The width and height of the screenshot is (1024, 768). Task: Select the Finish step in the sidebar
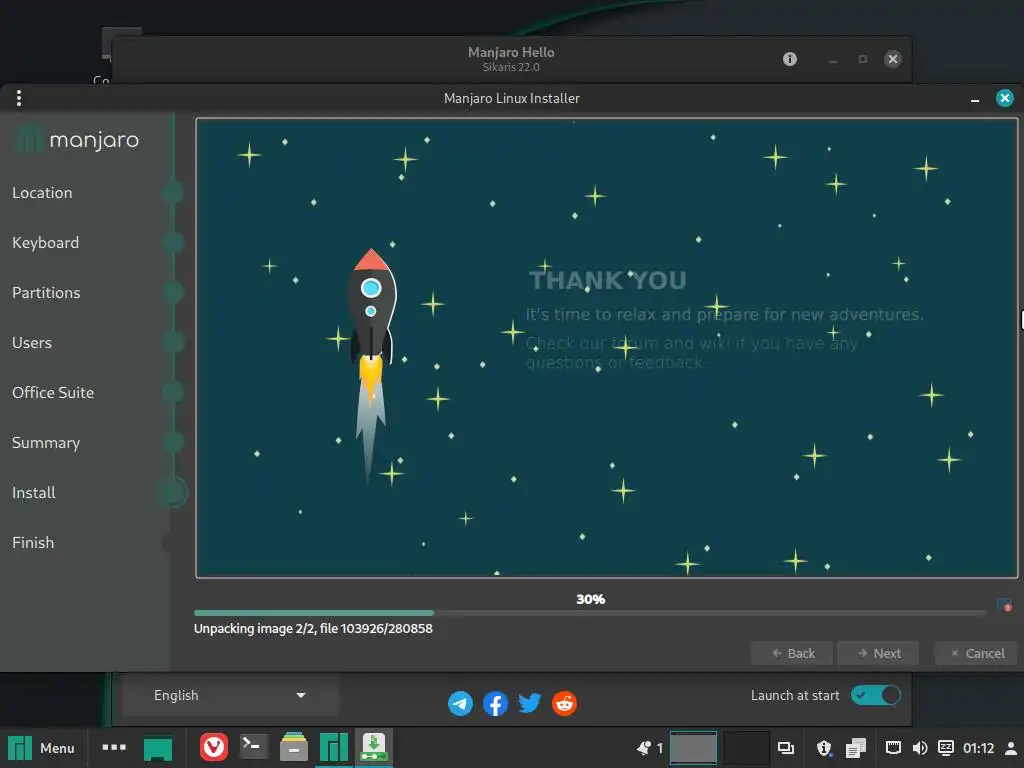pos(33,543)
